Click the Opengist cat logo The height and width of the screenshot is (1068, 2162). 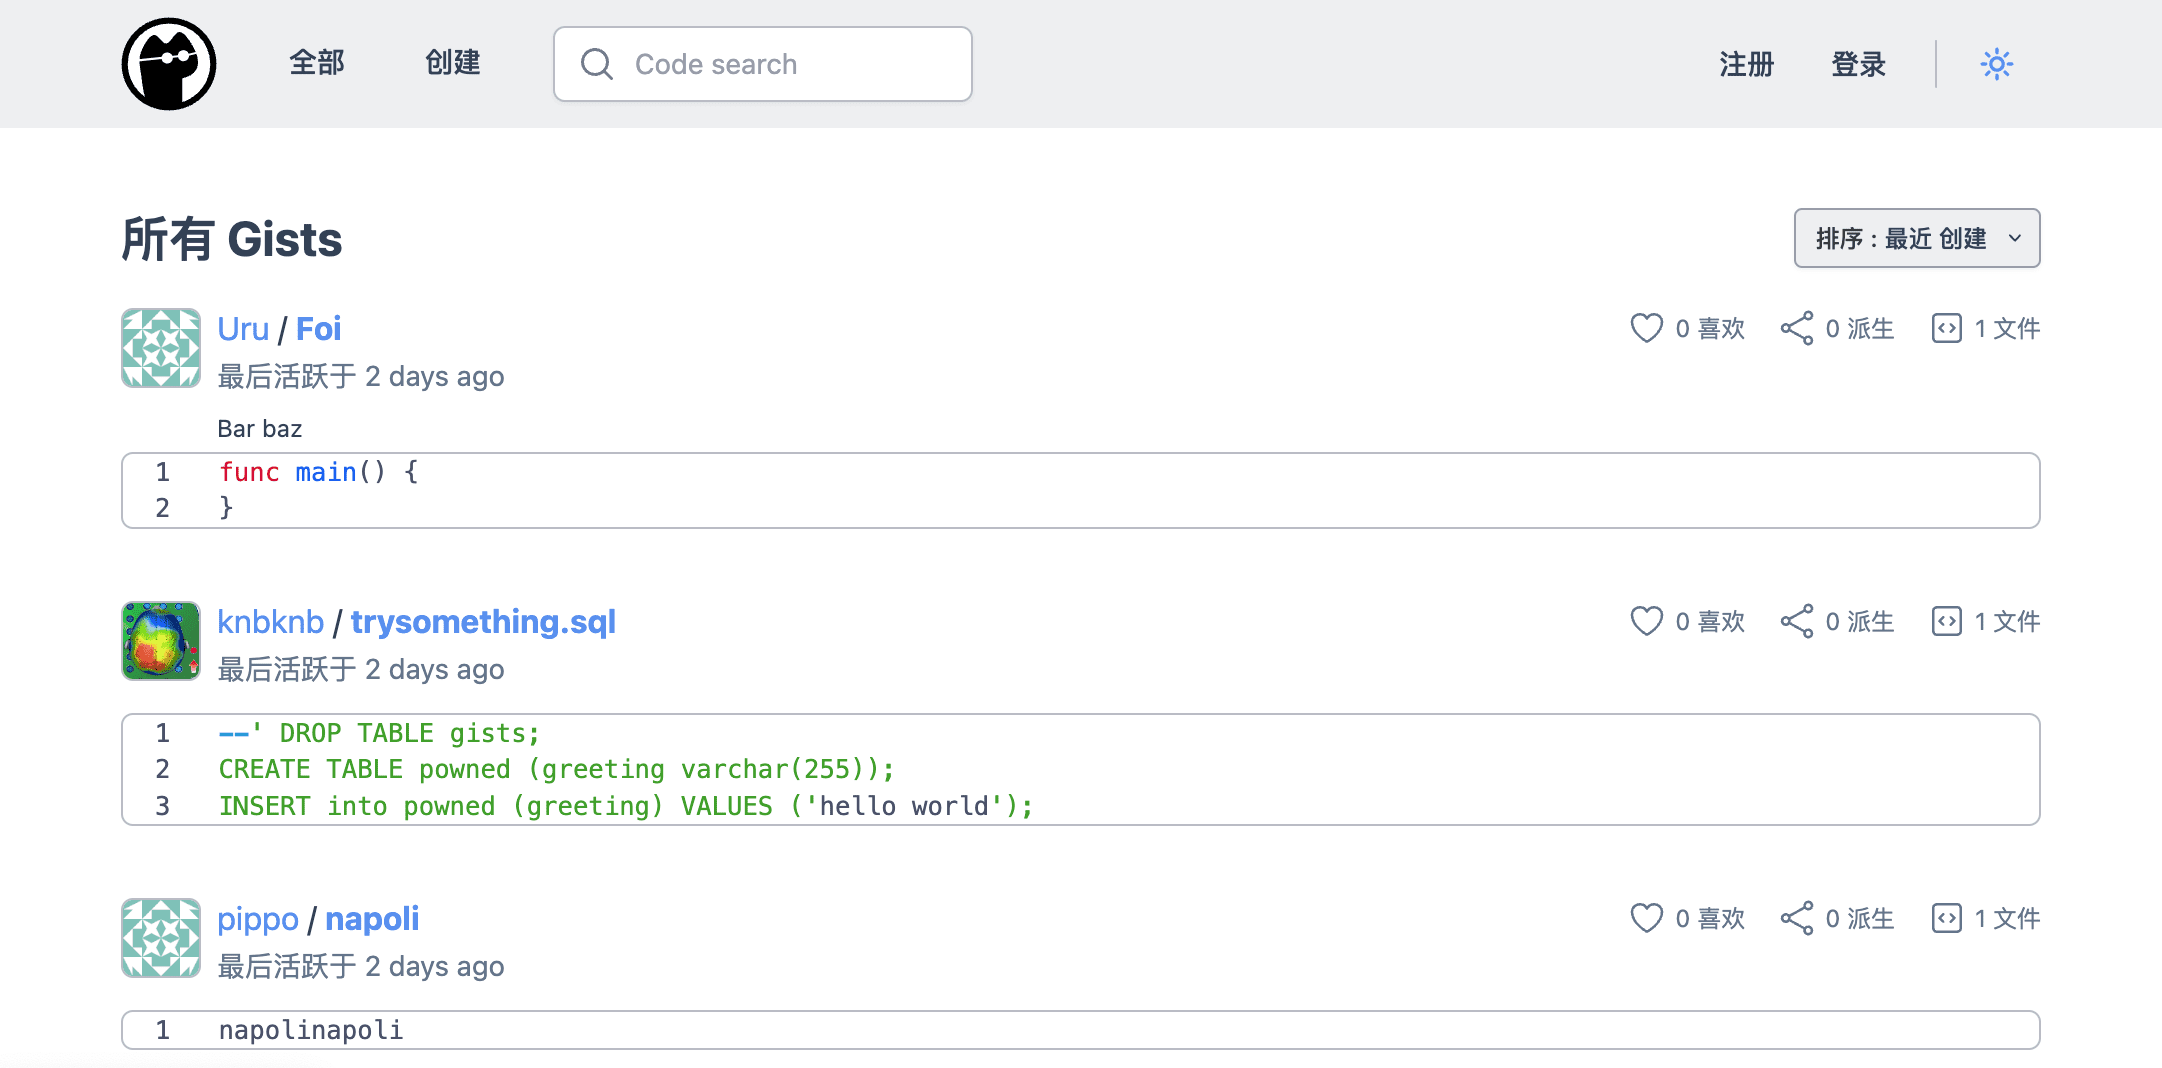169,64
